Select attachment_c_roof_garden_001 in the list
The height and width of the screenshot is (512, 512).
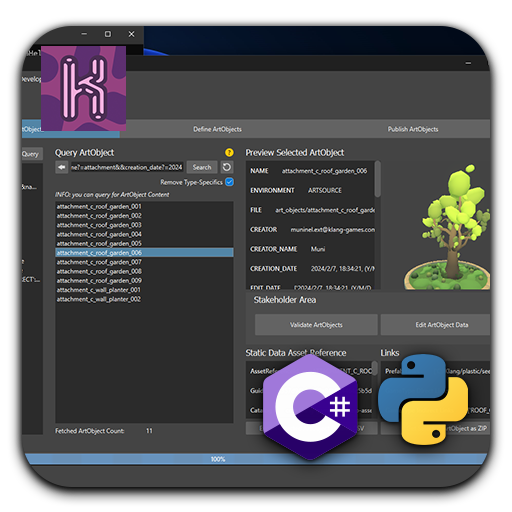click(x=144, y=206)
